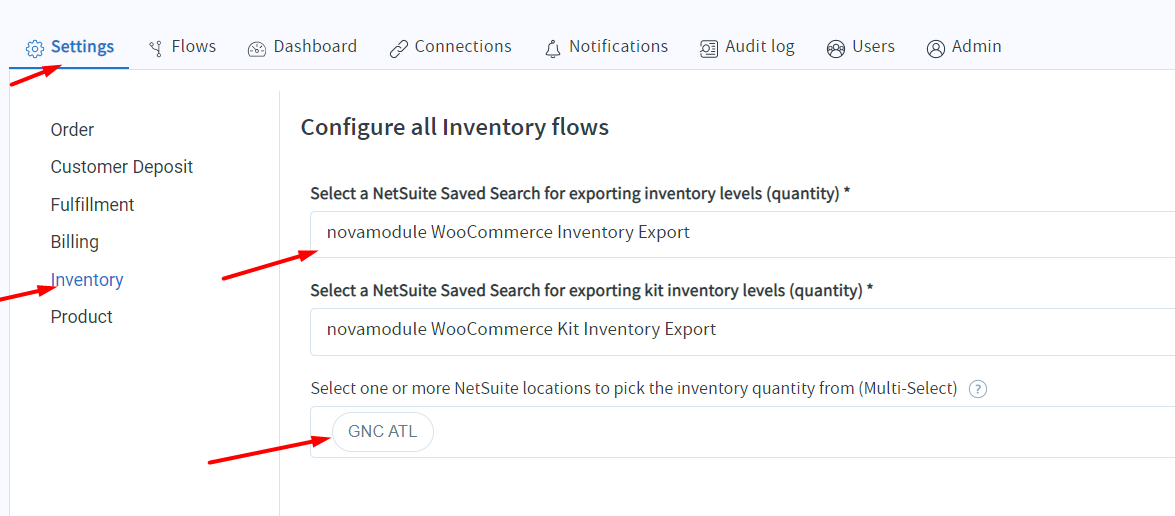The height and width of the screenshot is (516, 1175).
Task: Click the Audit log icon
Action: pos(709,48)
